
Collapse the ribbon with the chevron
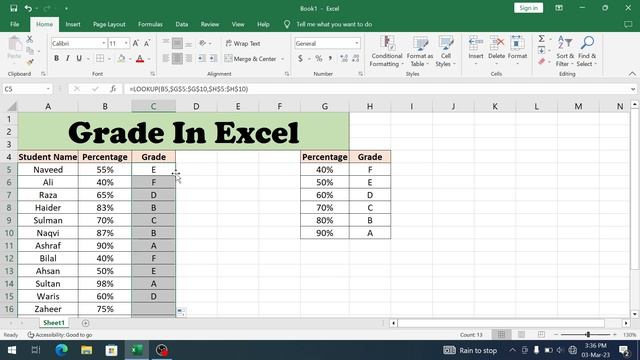[x=632, y=74]
